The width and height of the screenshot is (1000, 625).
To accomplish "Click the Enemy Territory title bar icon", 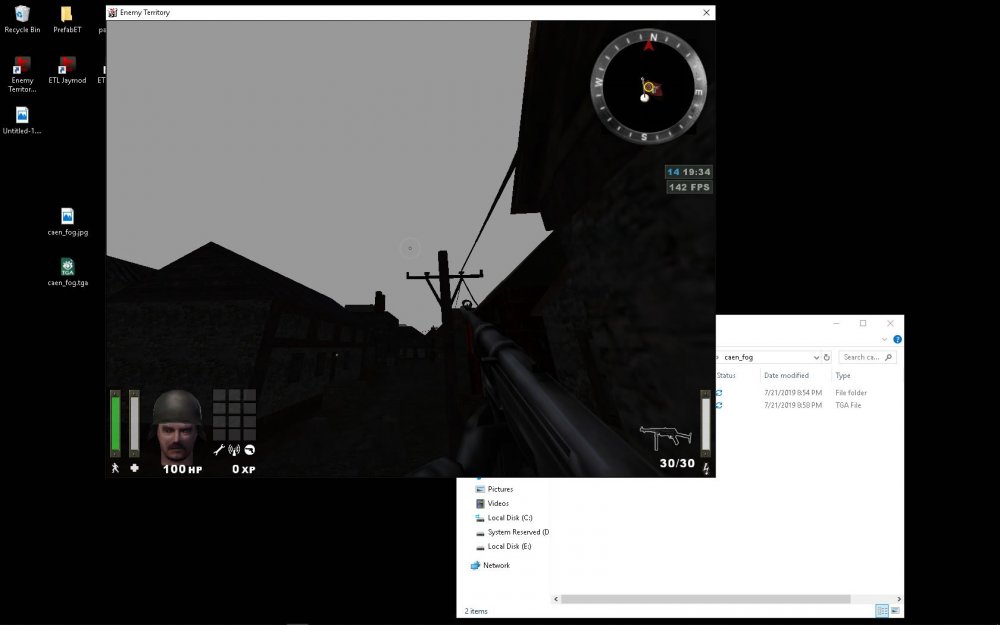I will point(113,12).
